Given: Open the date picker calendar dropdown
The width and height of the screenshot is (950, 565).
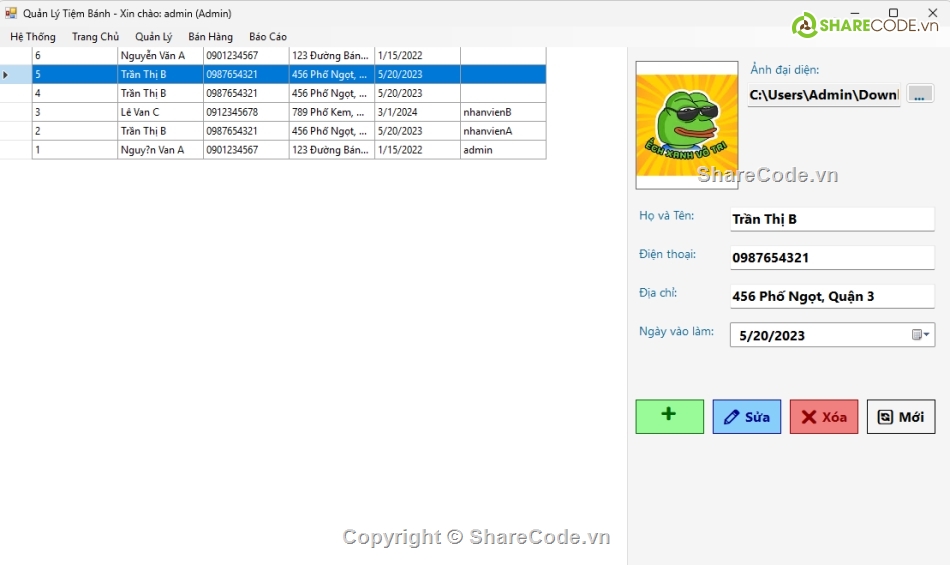Looking at the screenshot, I should [922, 335].
